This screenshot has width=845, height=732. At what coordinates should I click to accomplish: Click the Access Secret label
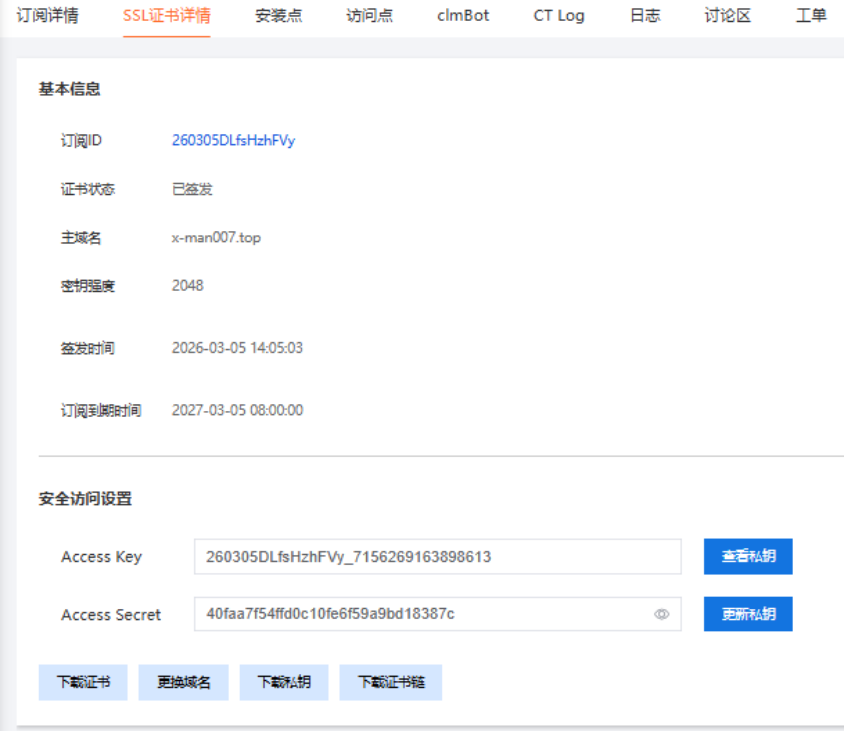point(111,614)
